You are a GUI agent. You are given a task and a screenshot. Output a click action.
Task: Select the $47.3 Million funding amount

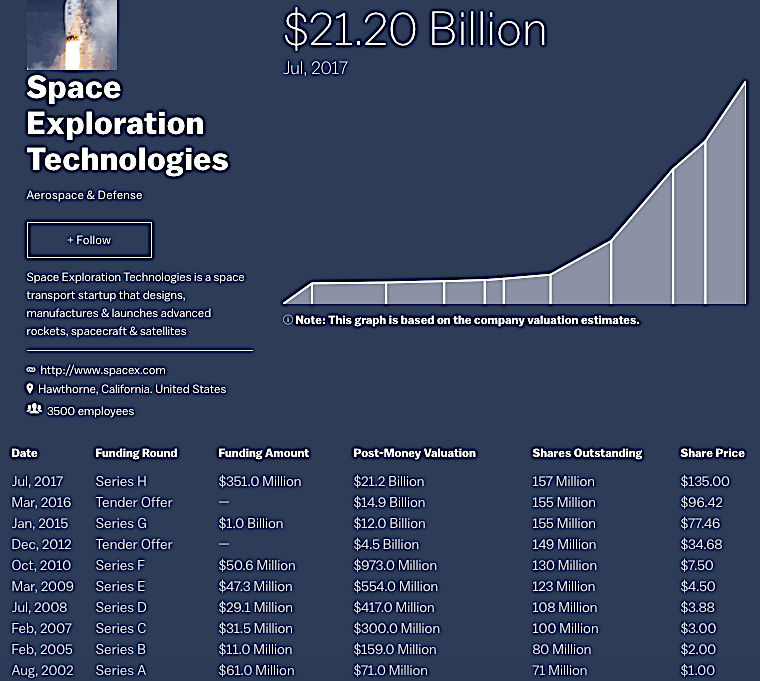coord(255,586)
